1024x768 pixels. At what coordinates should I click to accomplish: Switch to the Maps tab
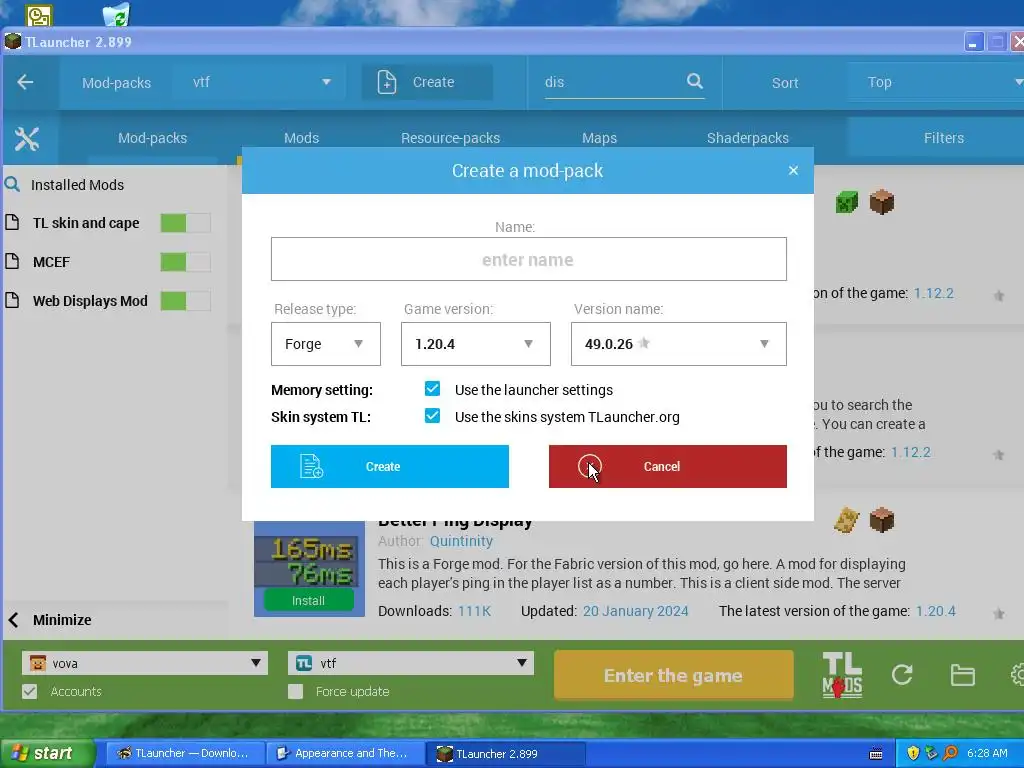(599, 138)
